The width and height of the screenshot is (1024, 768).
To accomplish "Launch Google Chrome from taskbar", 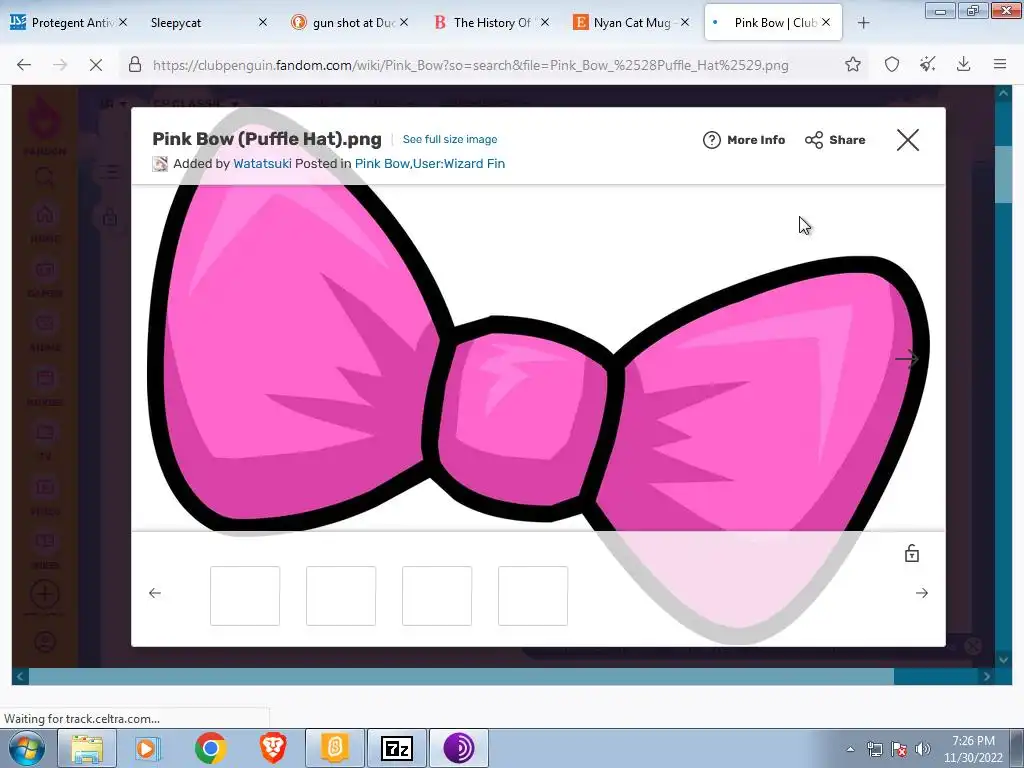I will 210,748.
